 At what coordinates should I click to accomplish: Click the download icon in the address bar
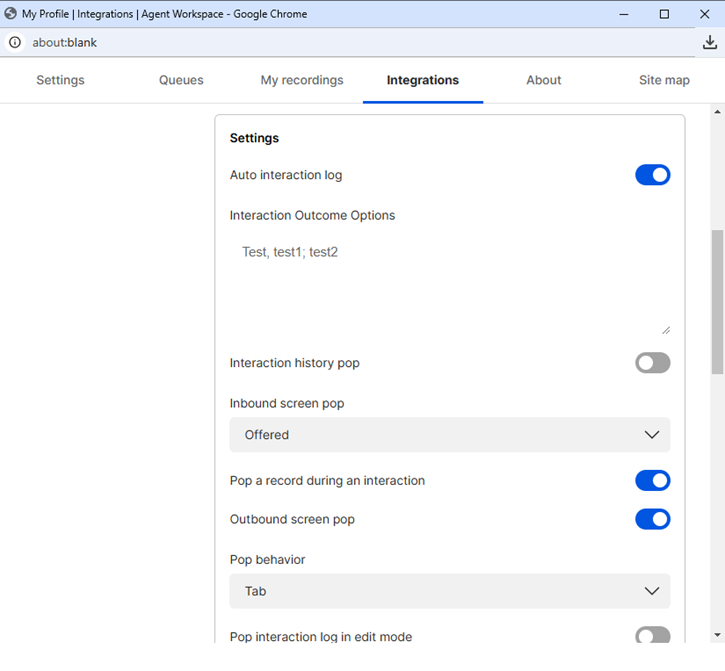[x=709, y=43]
